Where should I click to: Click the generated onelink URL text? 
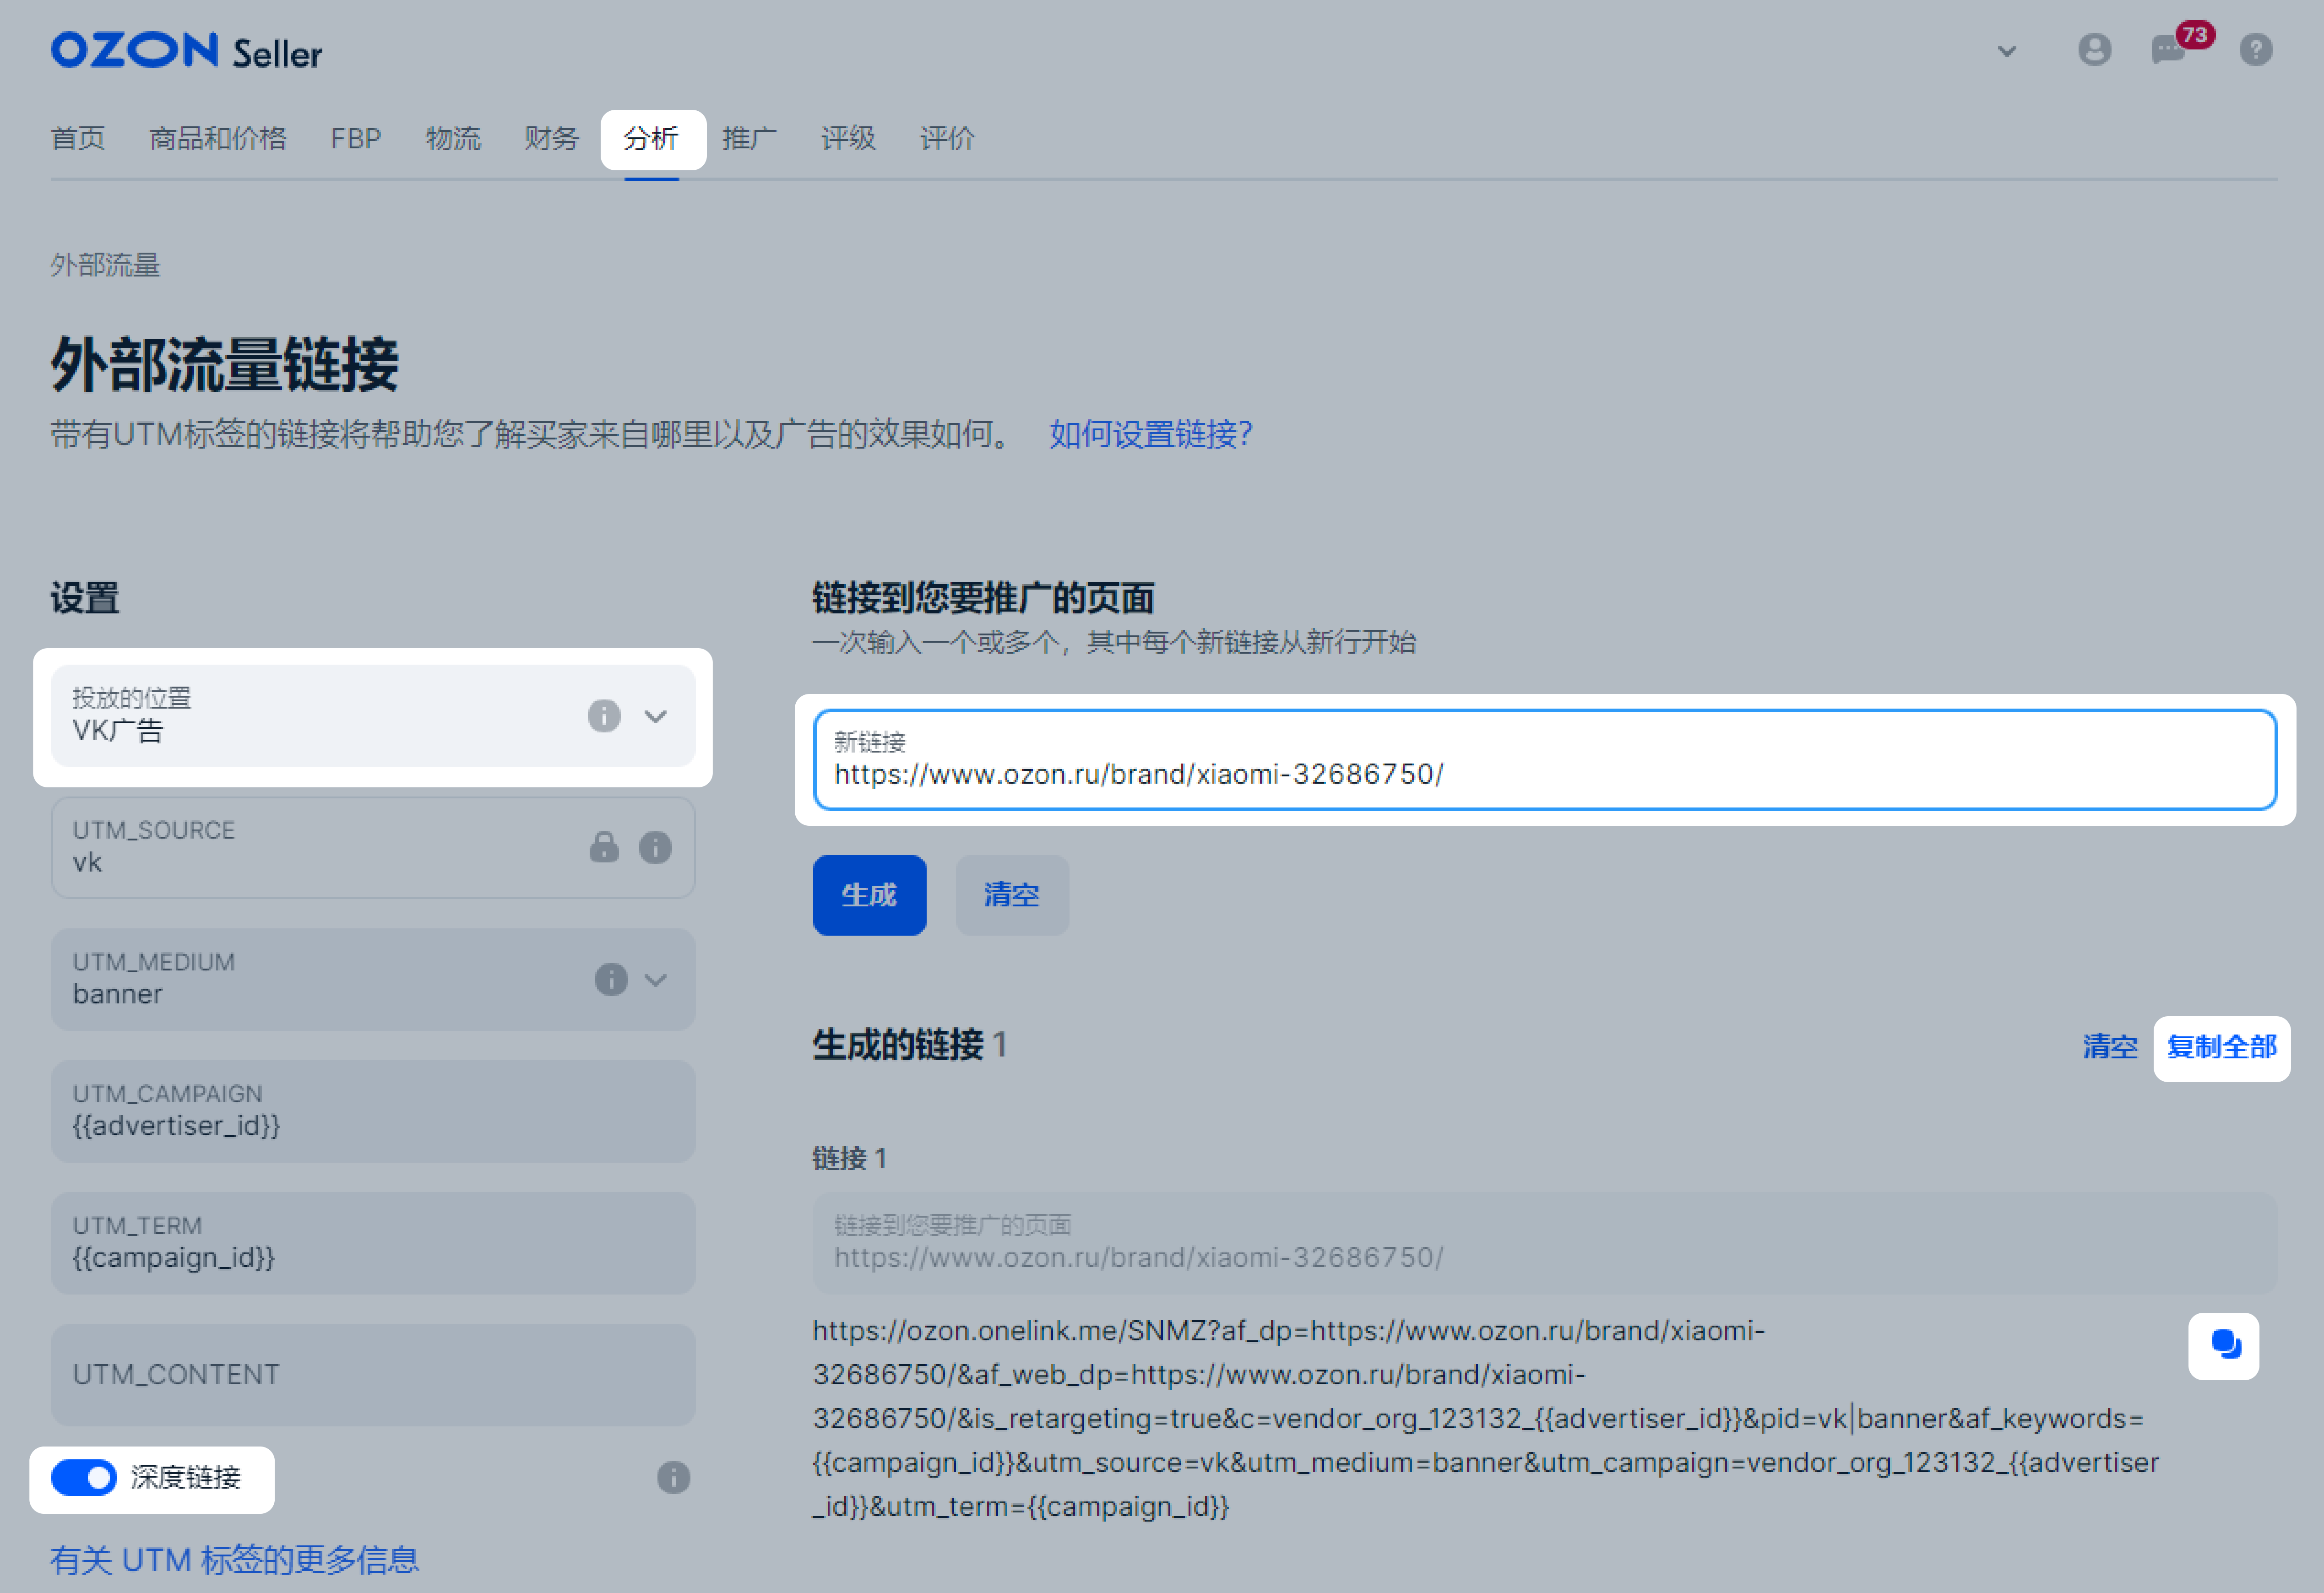[1487, 1419]
